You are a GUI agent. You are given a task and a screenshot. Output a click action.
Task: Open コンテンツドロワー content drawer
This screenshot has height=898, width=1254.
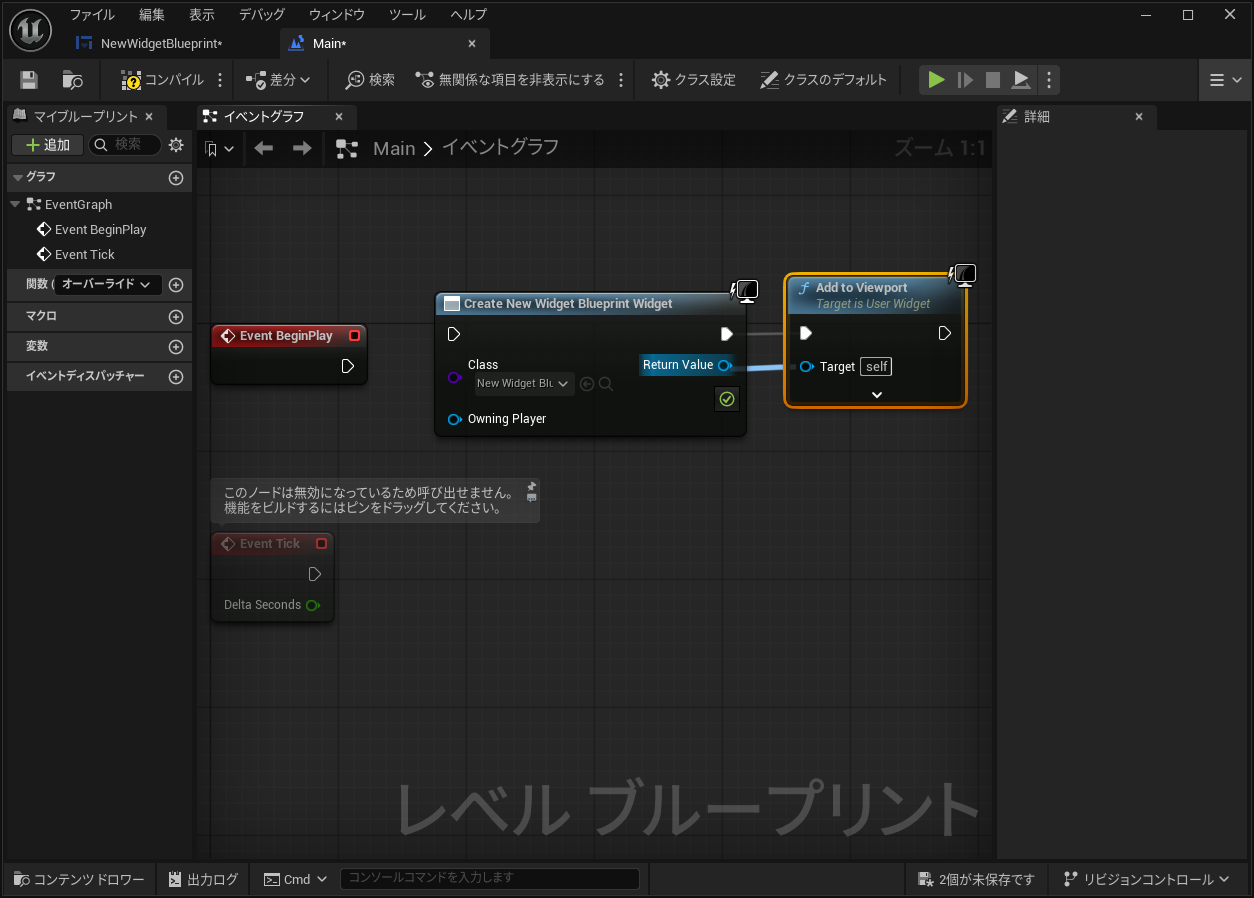[x=80, y=879]
